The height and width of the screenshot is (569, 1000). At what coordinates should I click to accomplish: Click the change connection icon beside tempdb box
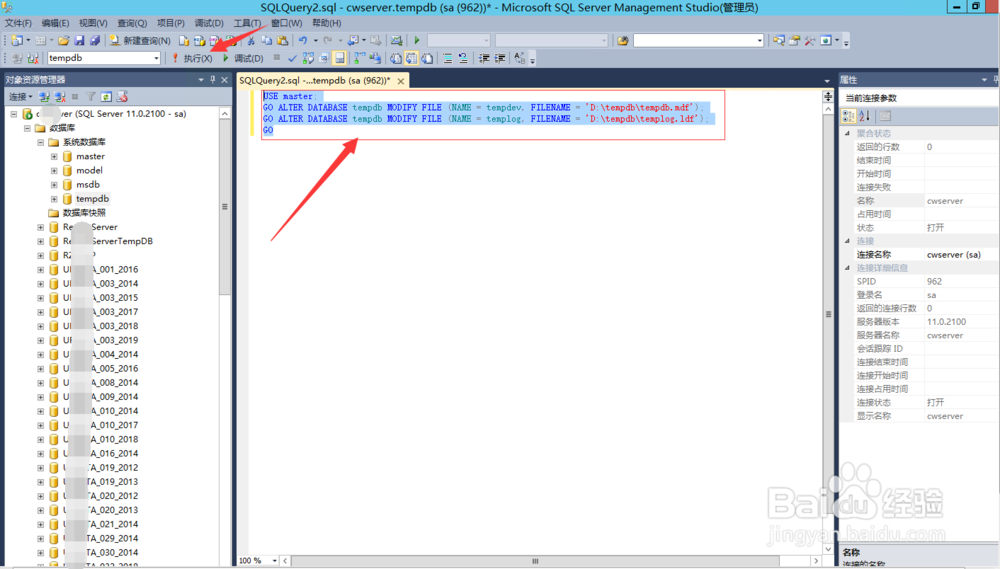(x=33, y=58)
